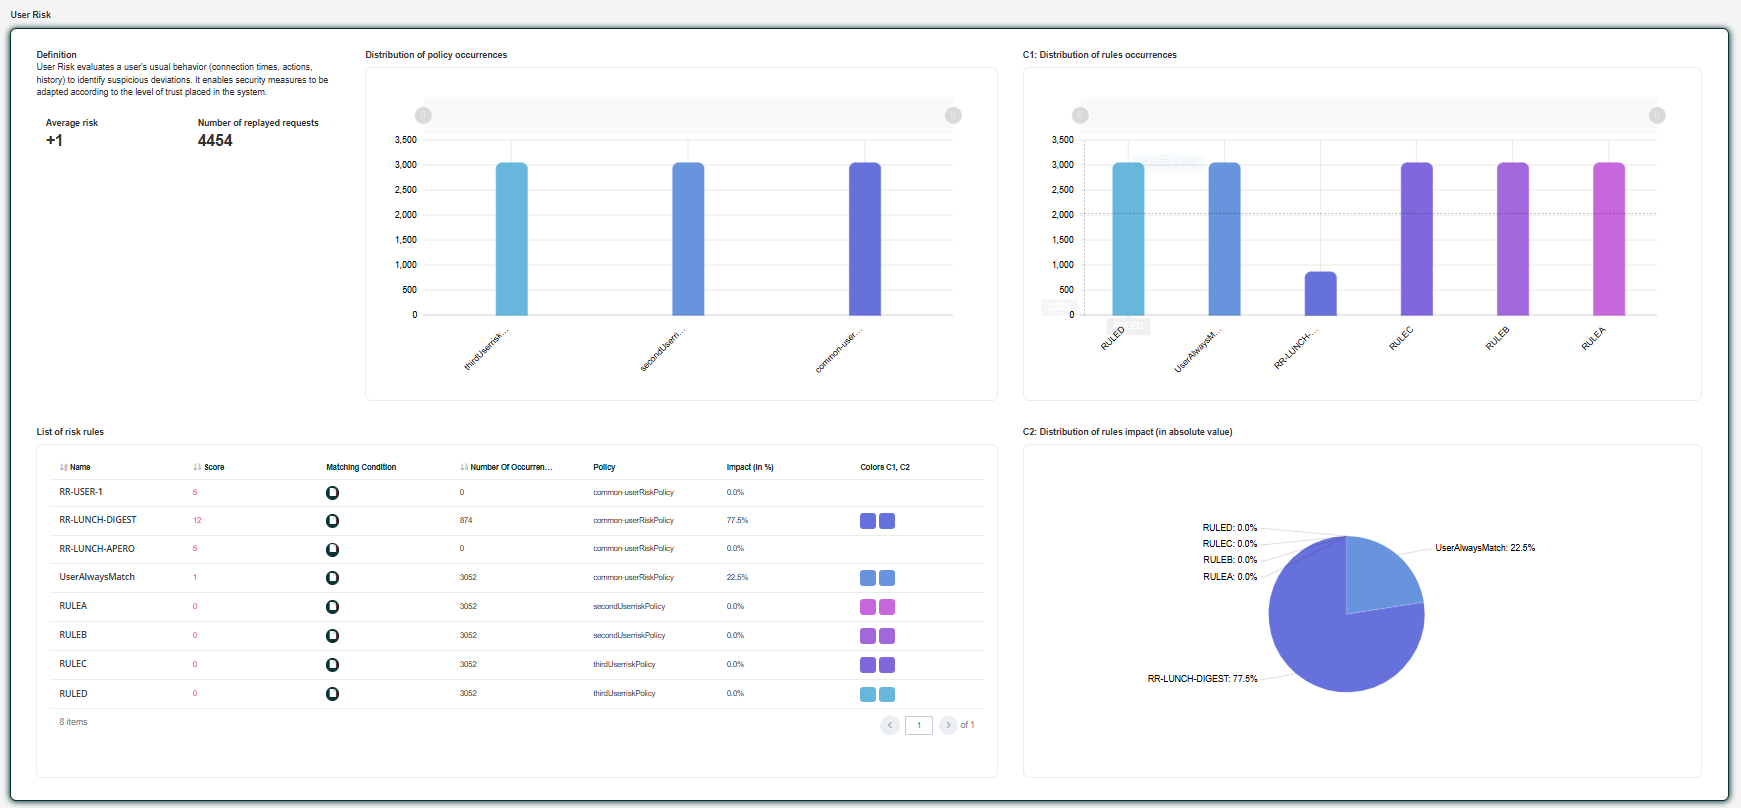This screenshot has width=1741, height=808.
Task: Click the 77.5% impact cell in table
Action: click(x=738, y=520)
